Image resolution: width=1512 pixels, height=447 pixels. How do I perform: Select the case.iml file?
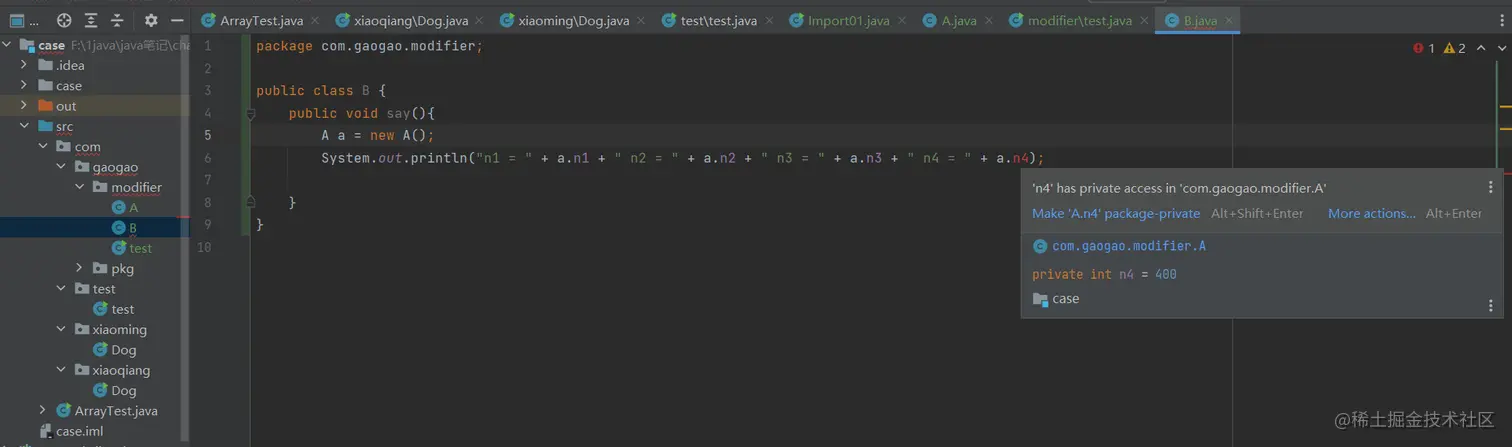coord(79,431)
